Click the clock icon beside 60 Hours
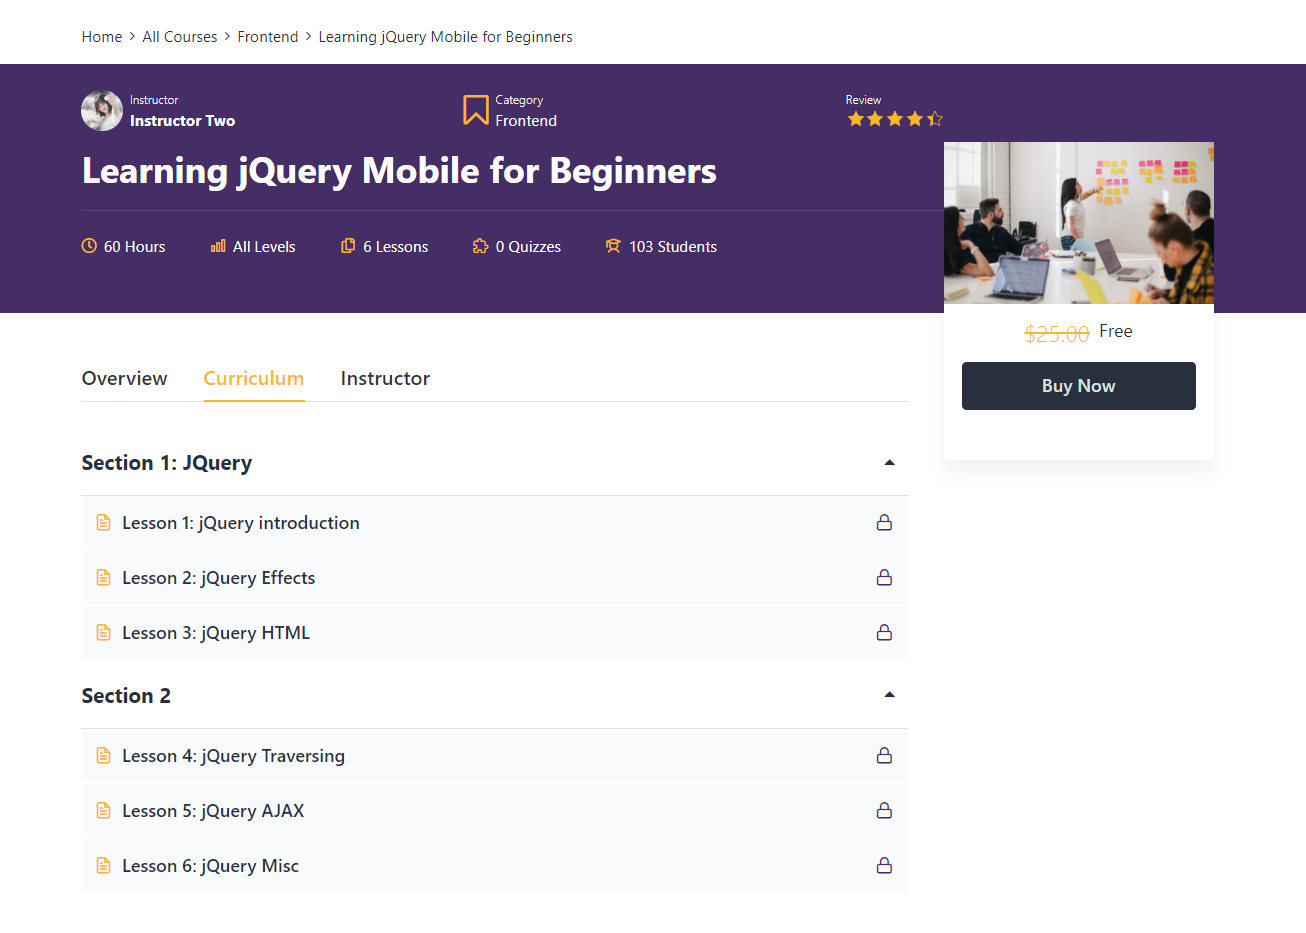The image size is (1306, 933). pos(89,246)
